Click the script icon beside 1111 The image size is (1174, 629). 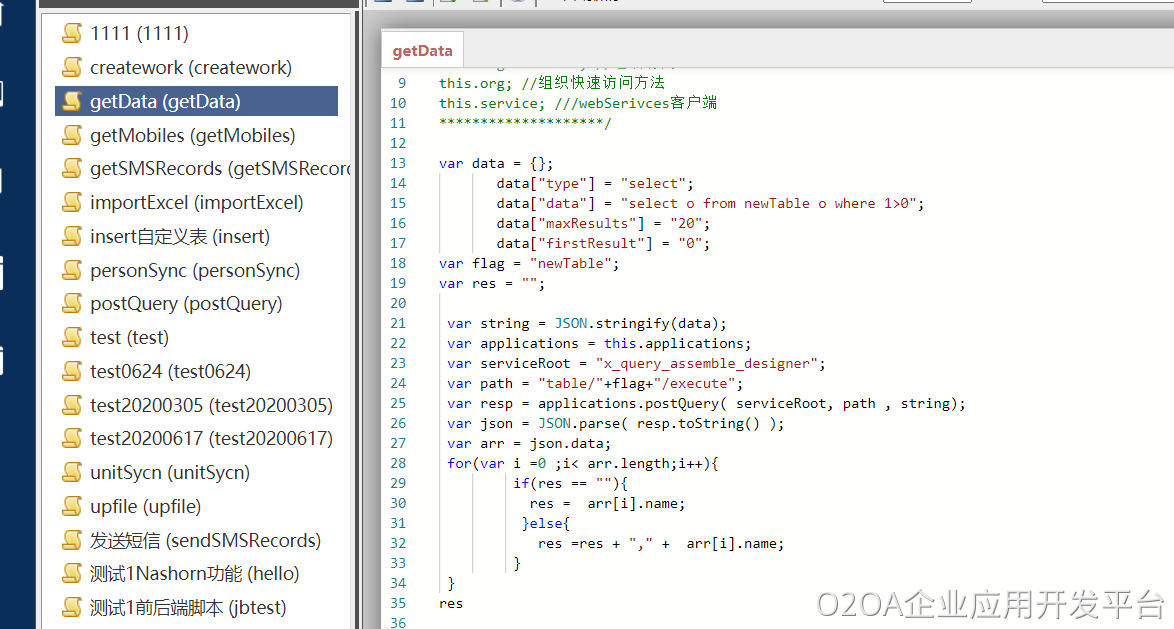[71, 34]
